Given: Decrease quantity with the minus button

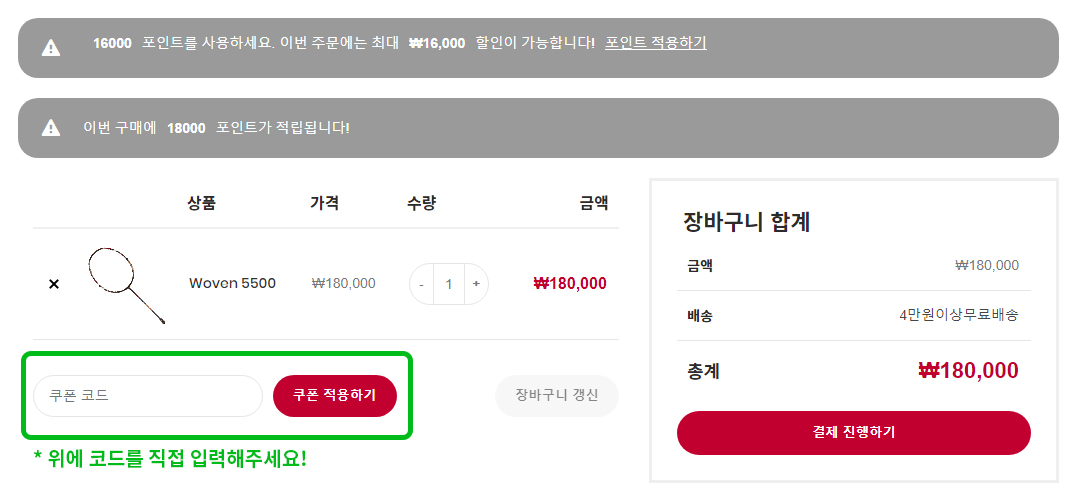Looking at the screenshot, I should [422, 284].
